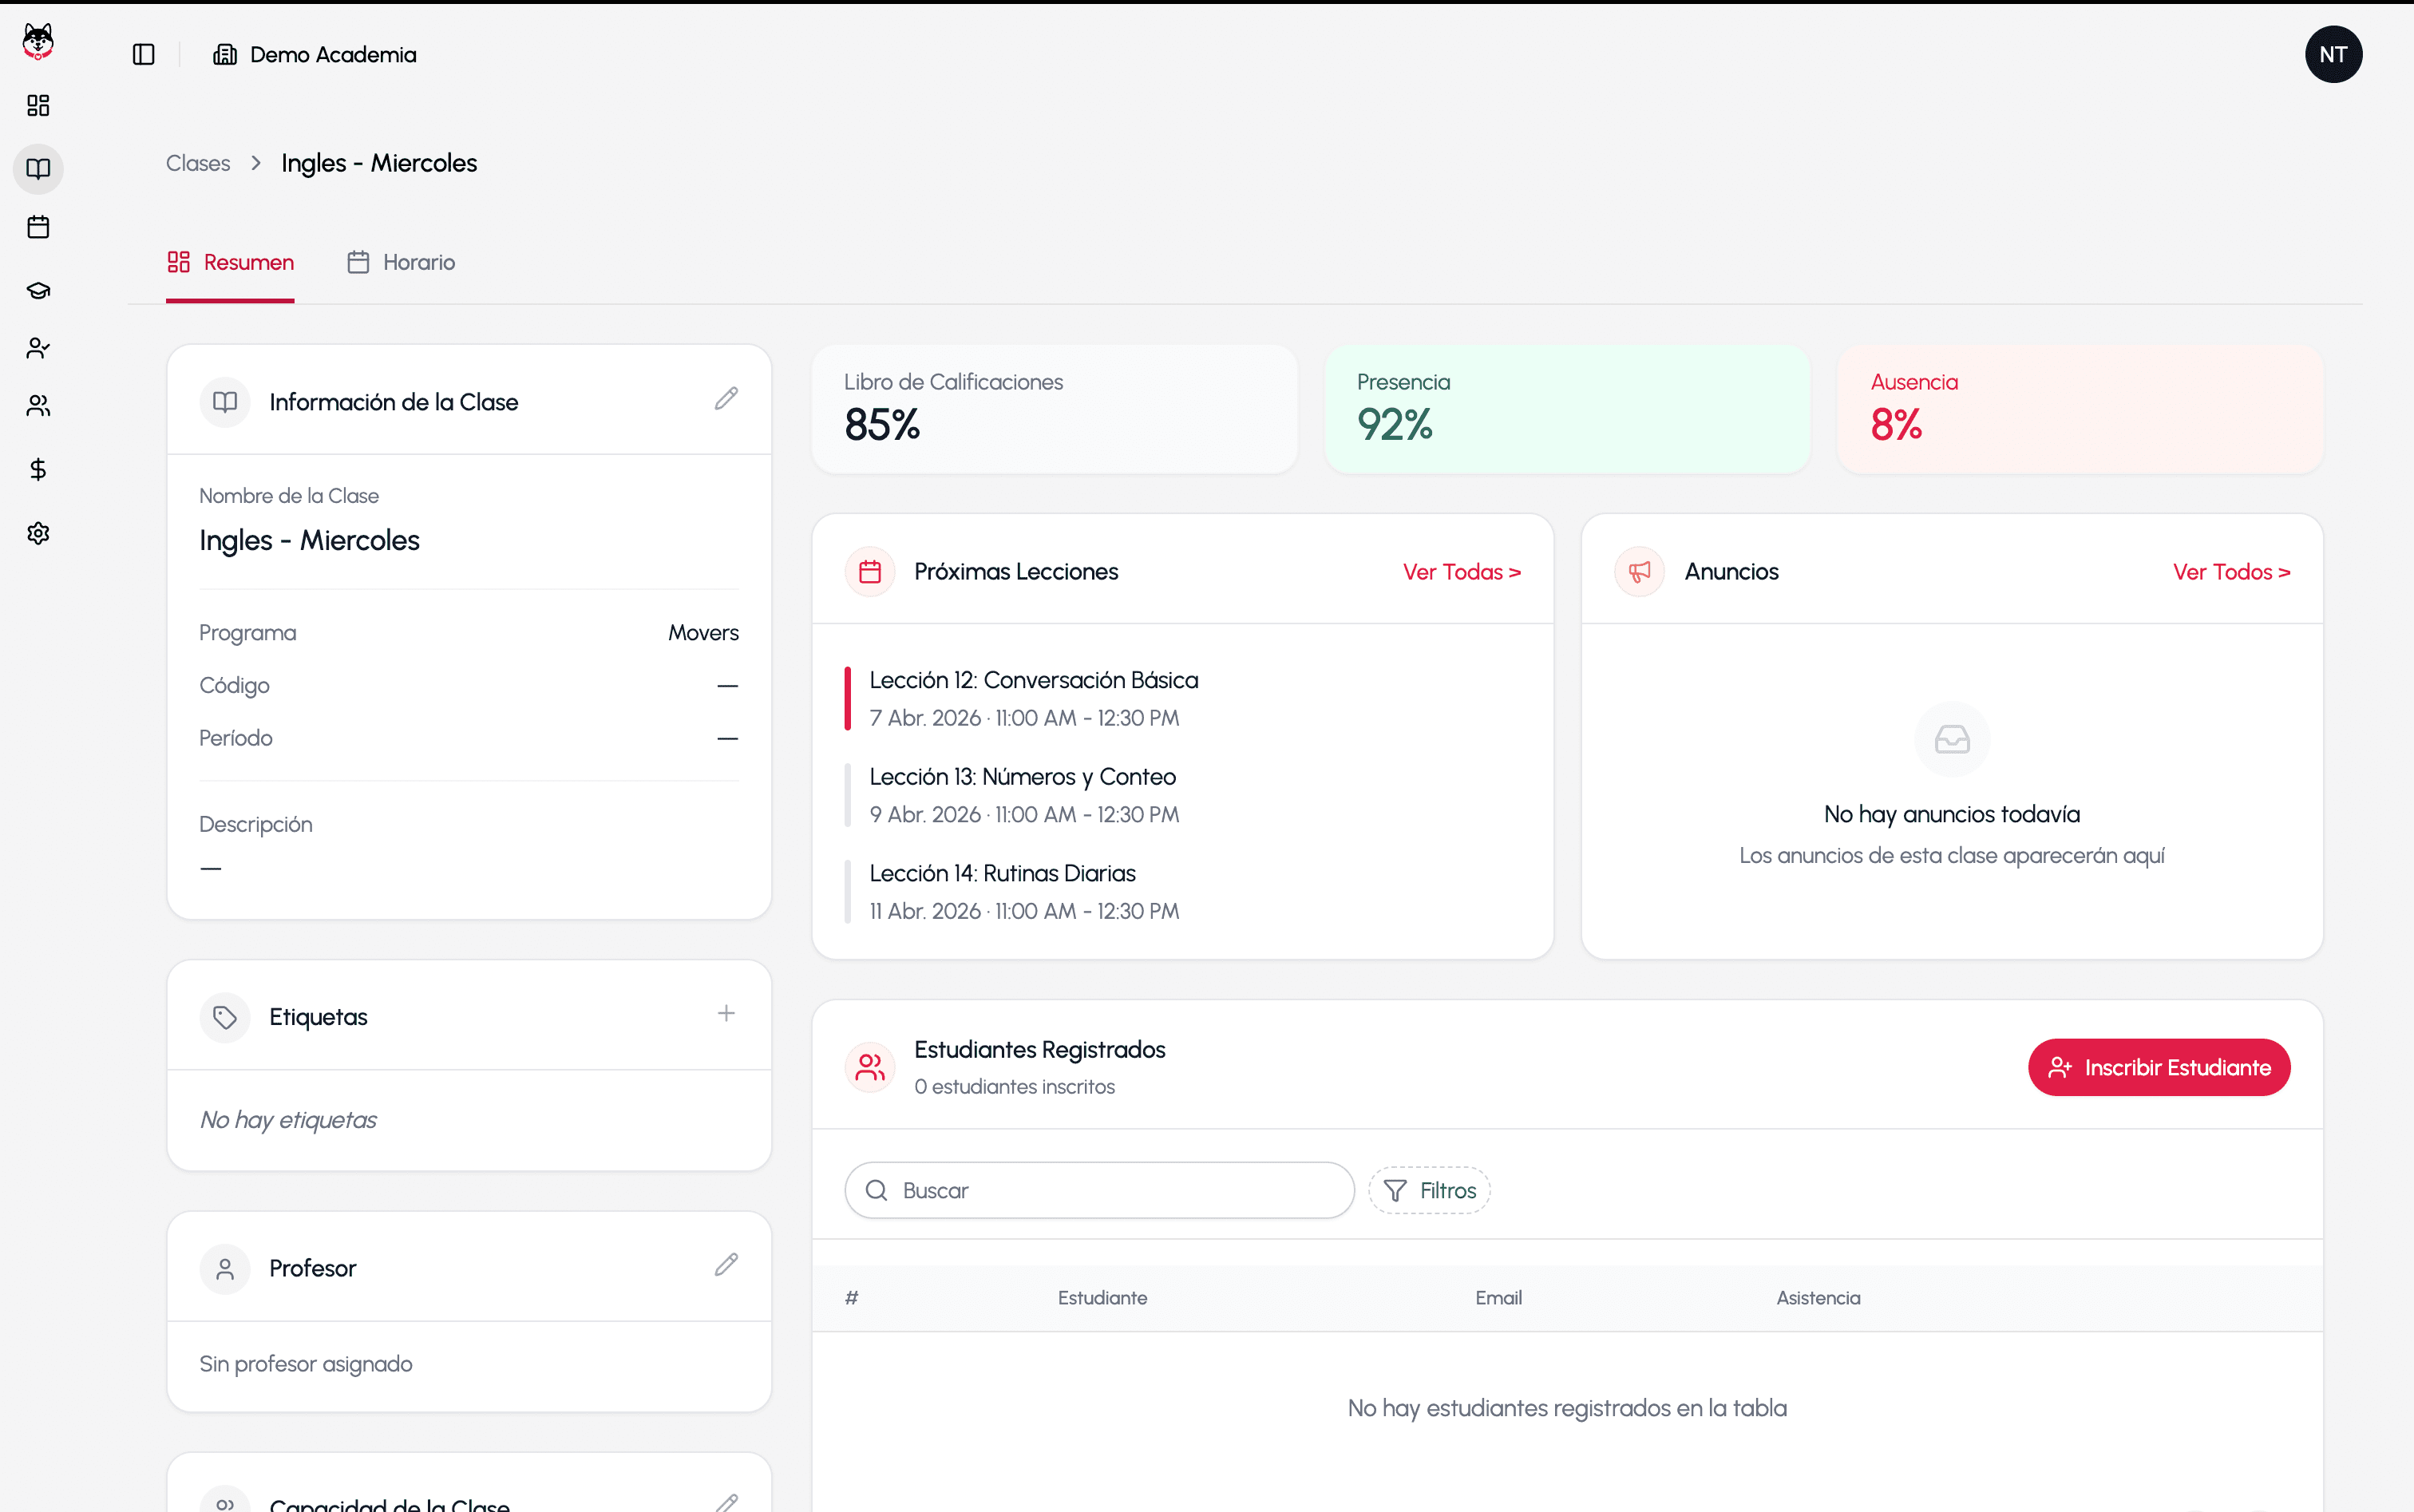The image size is (2414, 1512).
Task: Open the Libro de Calificaciones 85% card
Action: (1054, 409)
